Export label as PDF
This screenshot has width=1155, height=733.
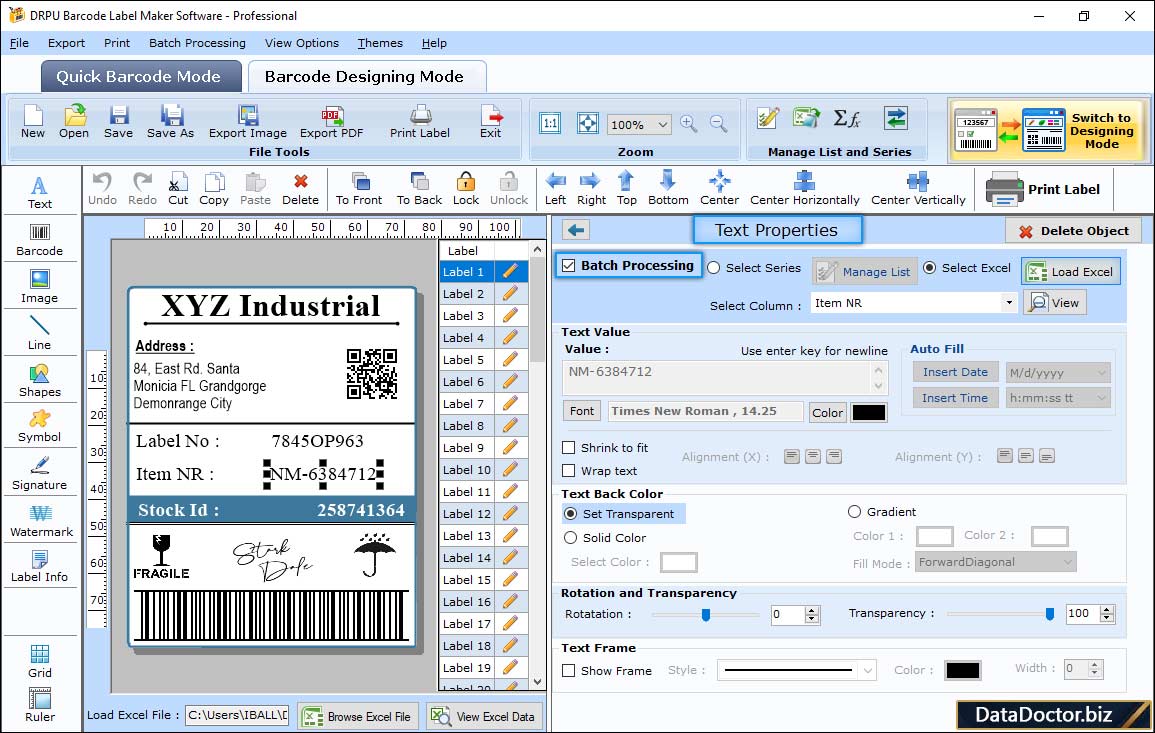(x=331, y=122)
